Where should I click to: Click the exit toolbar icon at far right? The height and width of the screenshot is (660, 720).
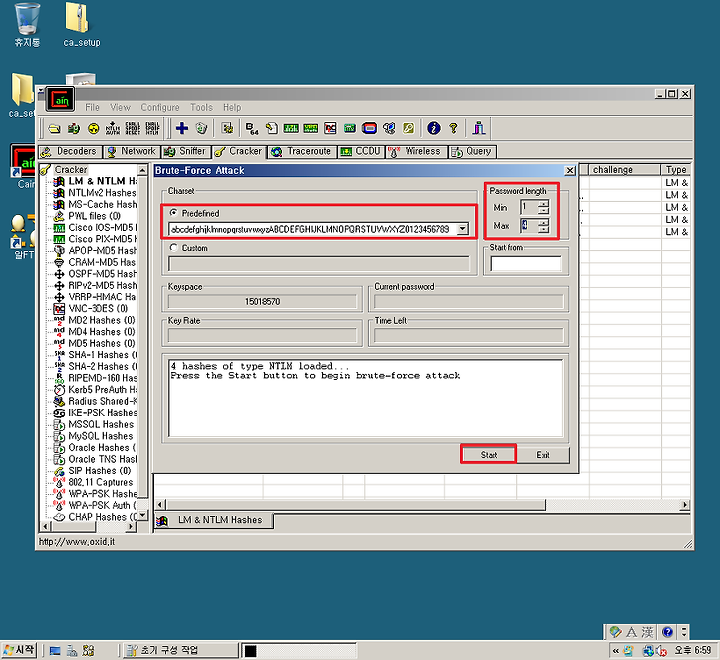point(479,128)
